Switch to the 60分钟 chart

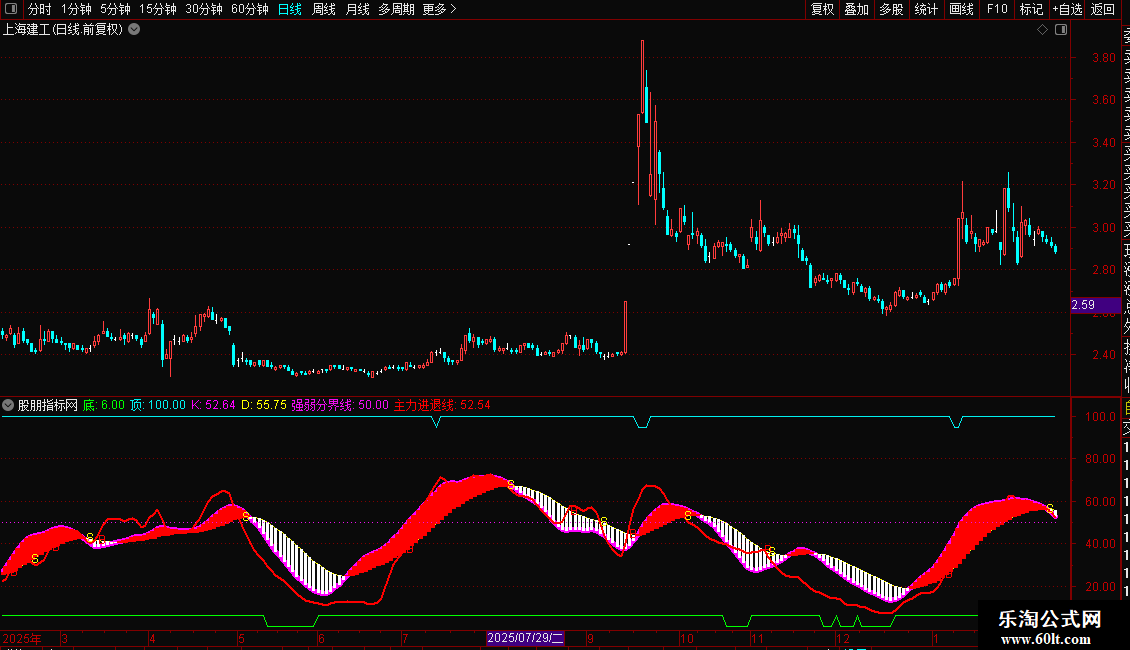(x=250, y=9)
